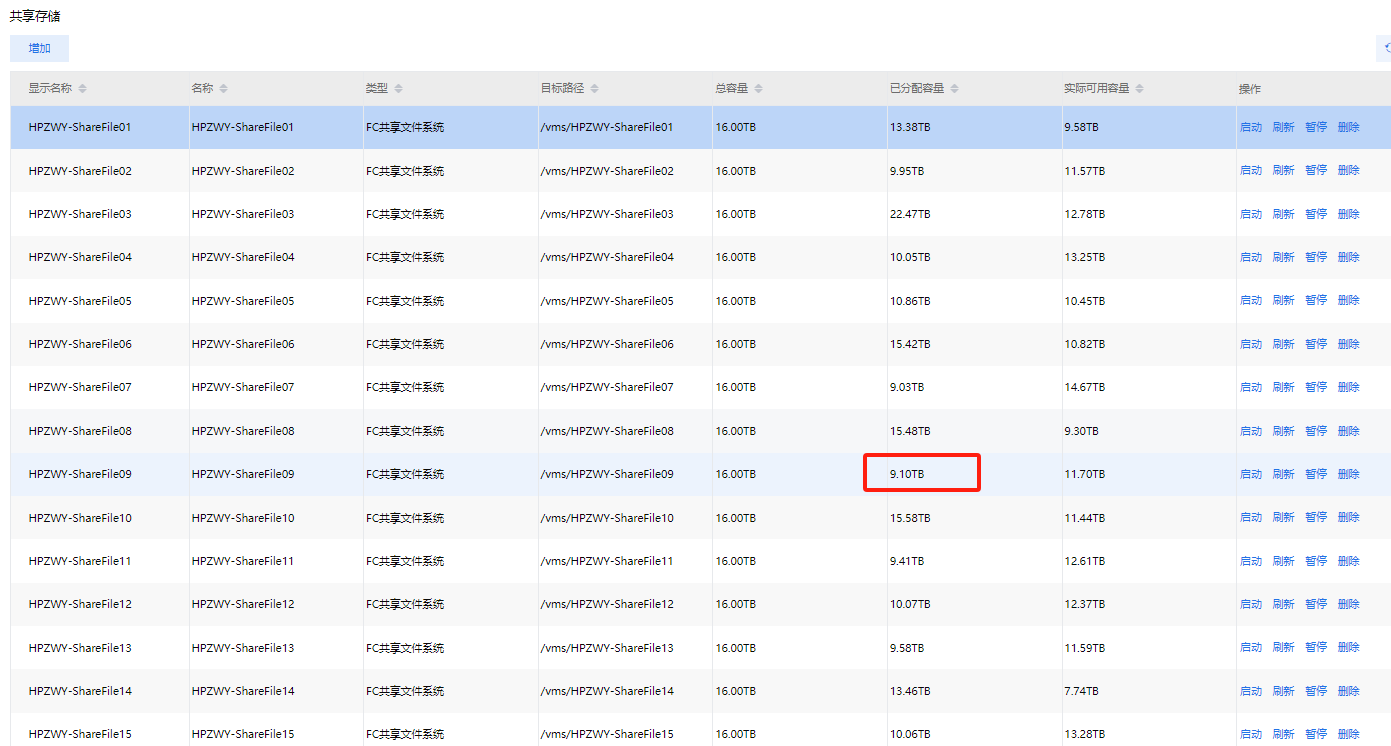This screenshot has width=1391, height=746.
Task: Click available capacity value 11.57TB
Action: tap(1085, 171)
